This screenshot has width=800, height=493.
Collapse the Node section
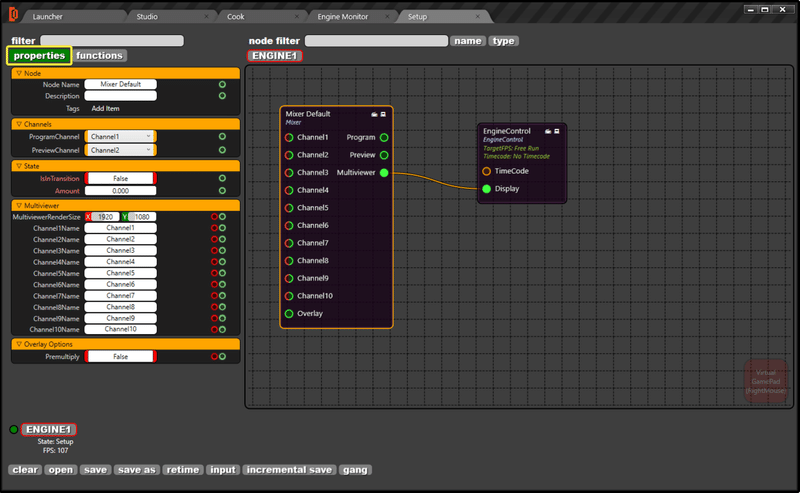tap(19, 73)
